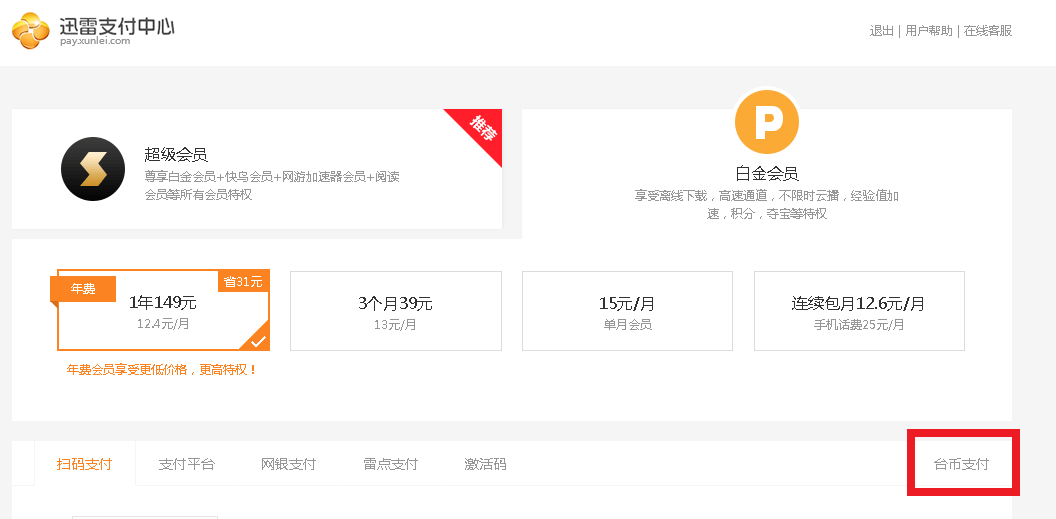This screenshot has width=1056, height=519.
Task: Click the 13元/月 price text
Action: [x=395, y=324]
